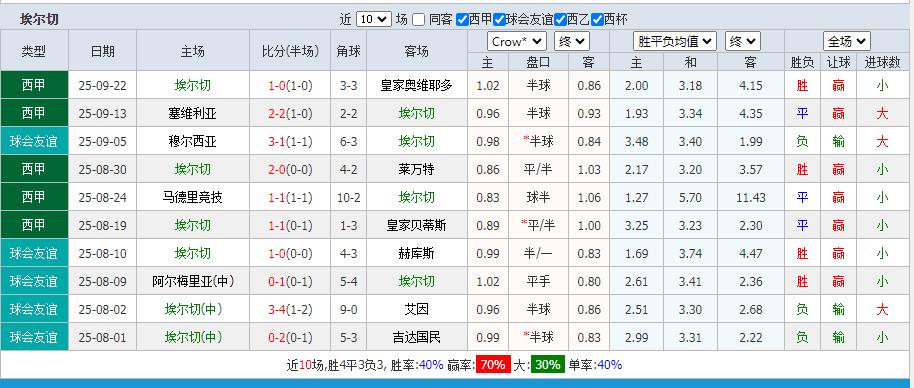Open score 2-0(0-0) match details
Screen dimensions: 914x388
tap(290, 170)
